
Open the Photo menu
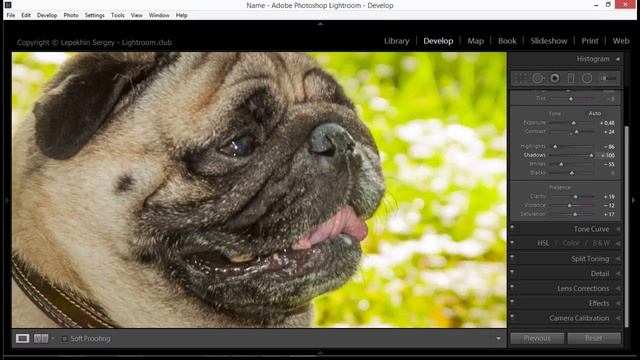(71, 15)
